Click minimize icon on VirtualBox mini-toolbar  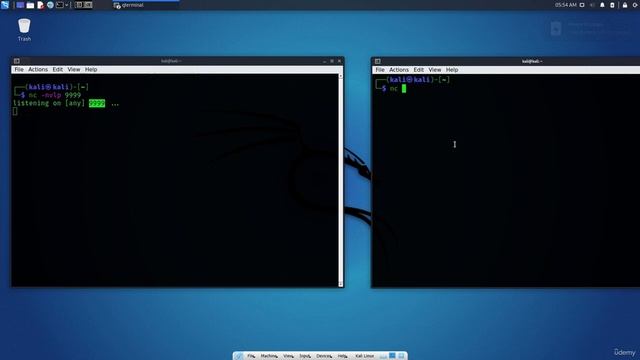point(383,356)
